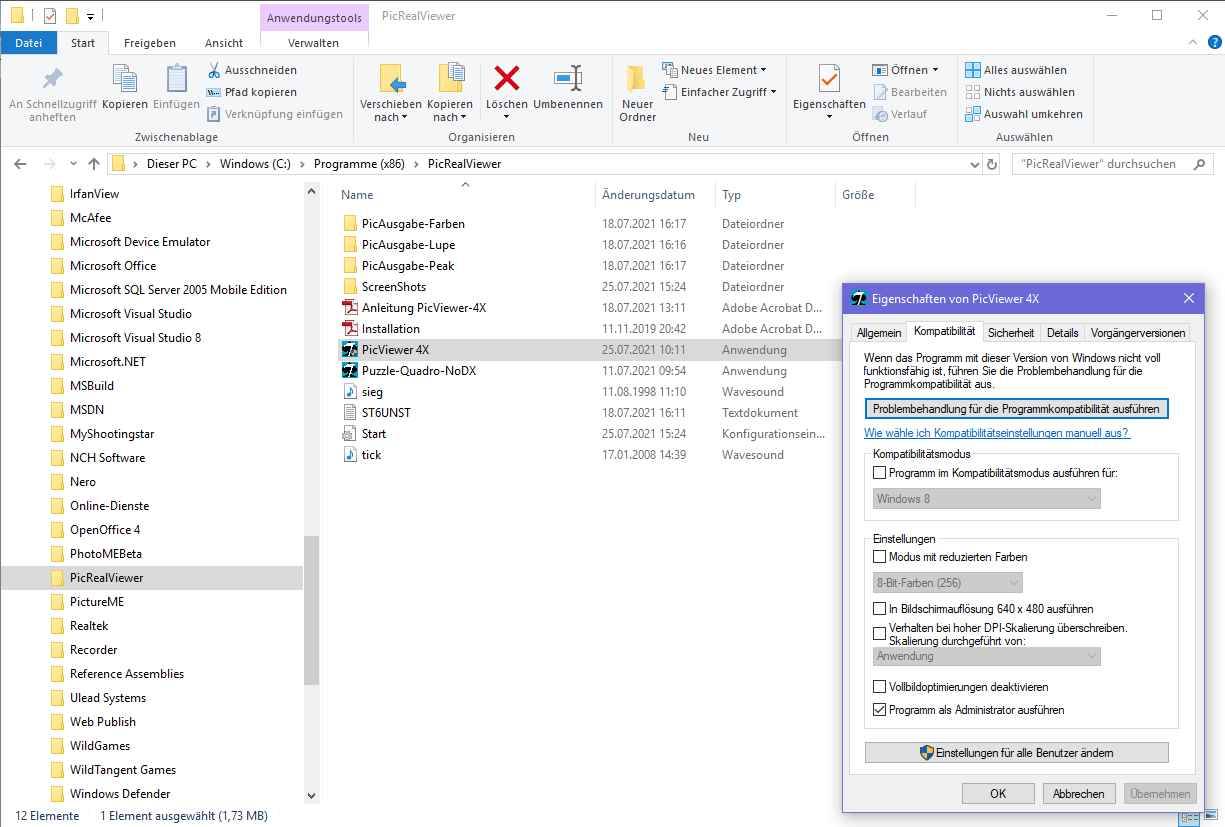Enable Programm im Kompatibilitätsmodus ausführen
The width and height of the screenshot is (1225, 827).
coord(880,473)
